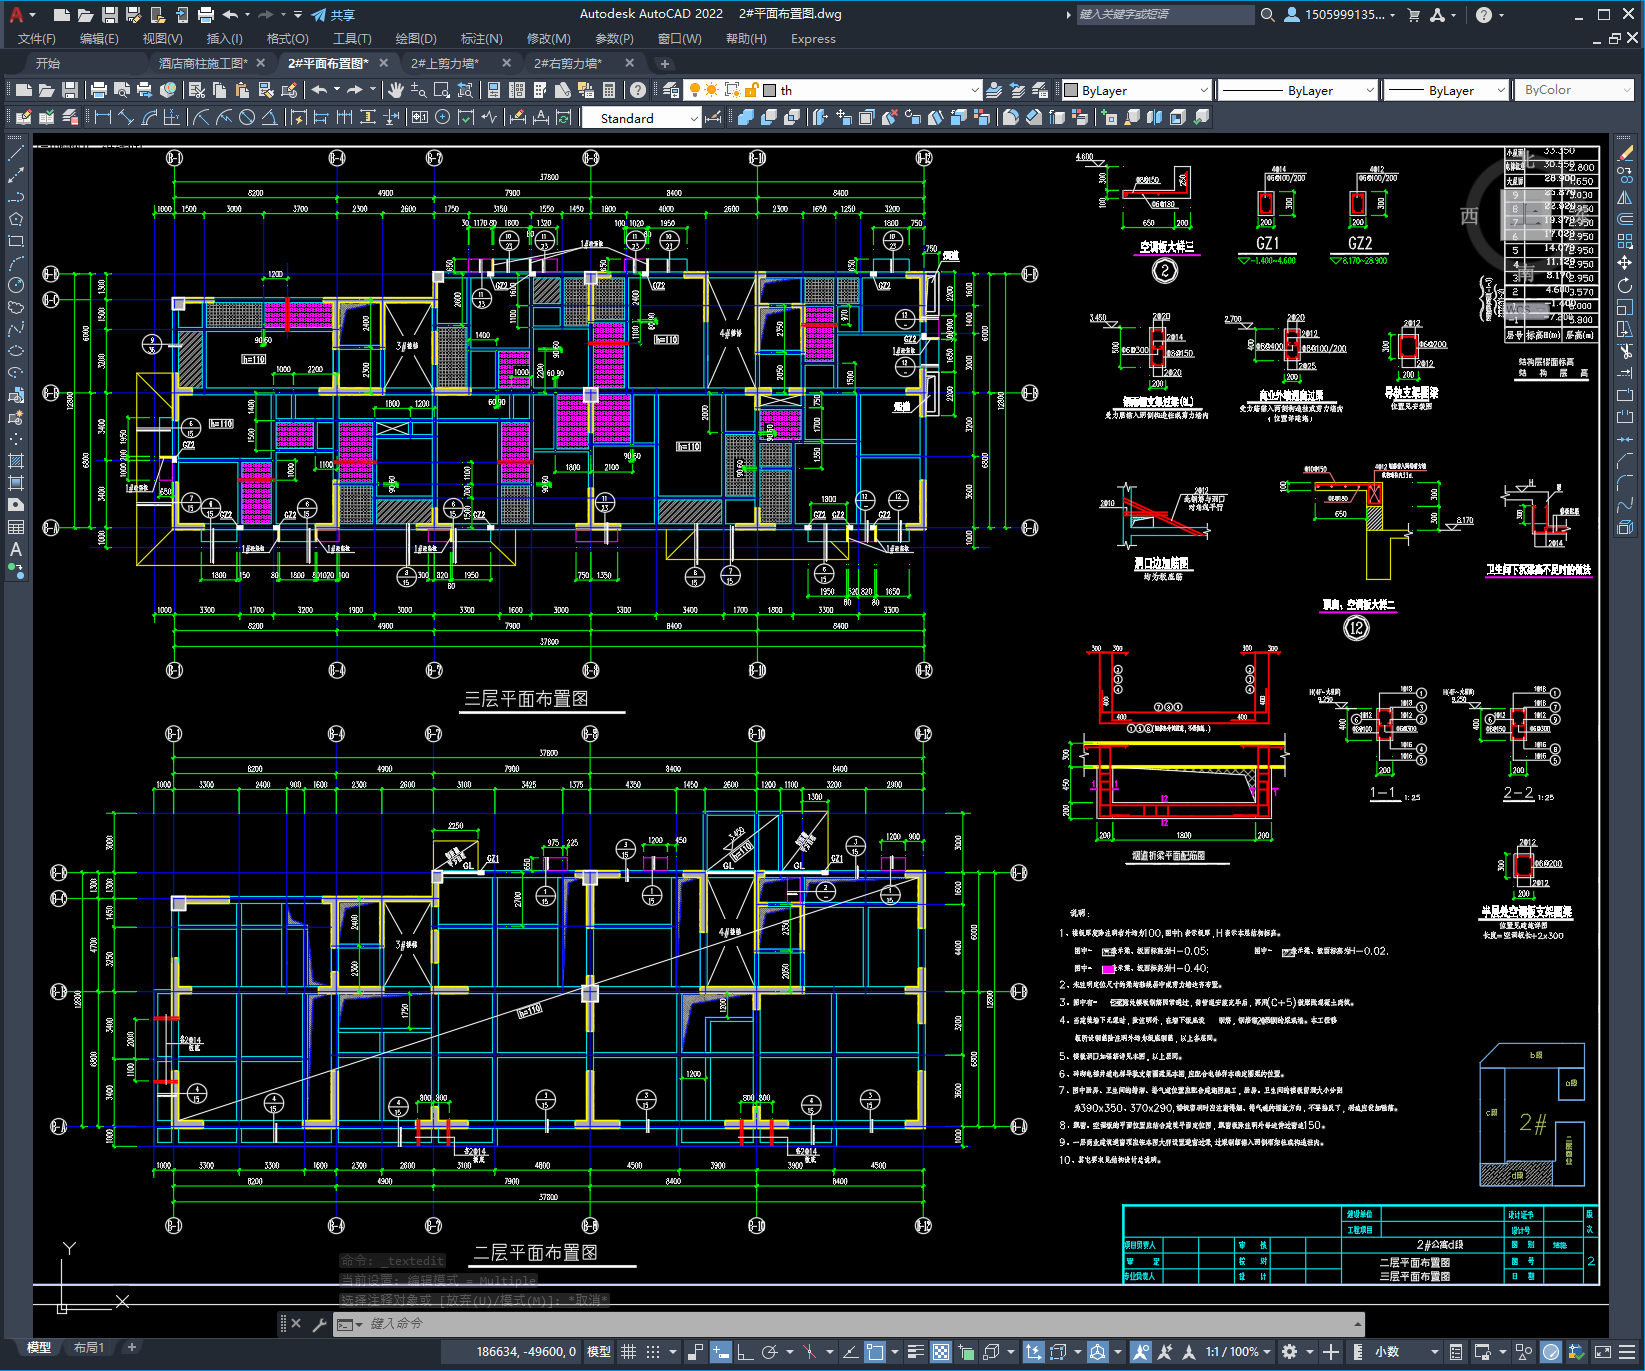Click the Zoom Window icon
This screenshot has width=1645, height=1371.
pos(442,90)
